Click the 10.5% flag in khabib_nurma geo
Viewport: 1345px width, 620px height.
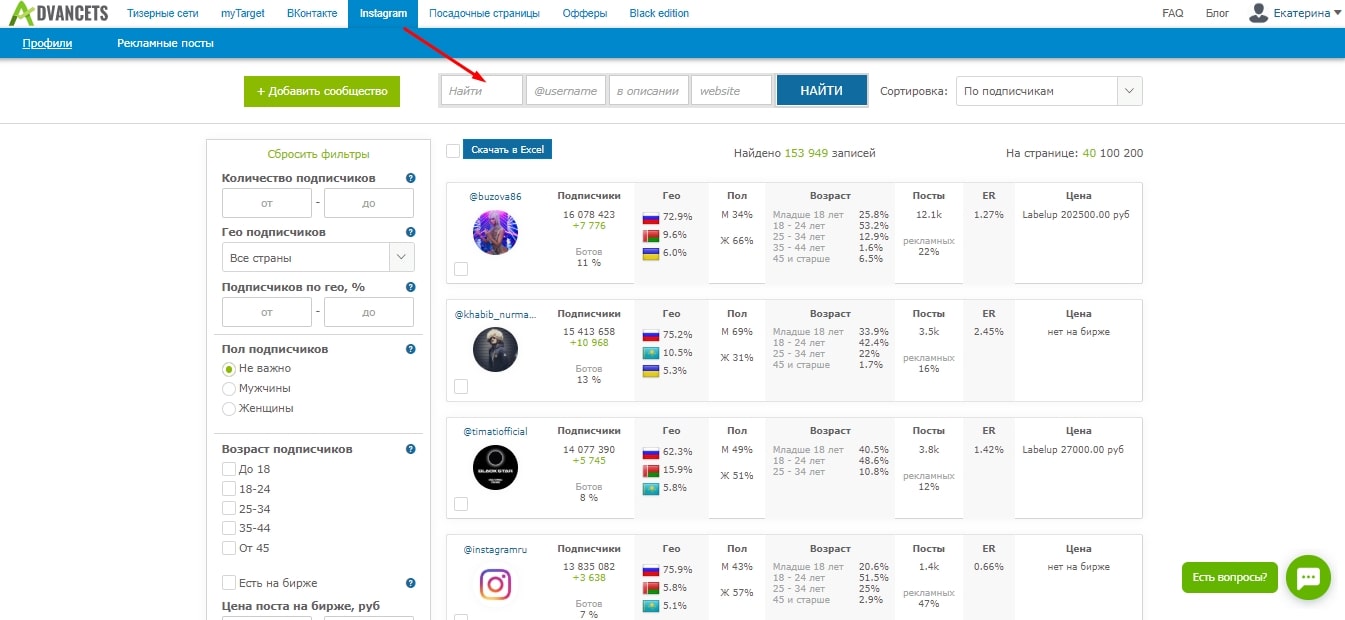pos(651,353)
